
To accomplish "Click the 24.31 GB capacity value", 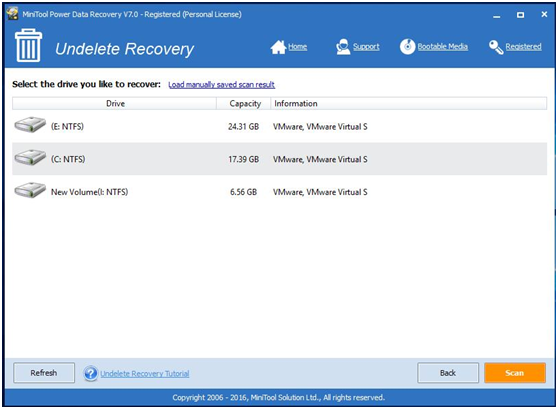I will [243, 126].
